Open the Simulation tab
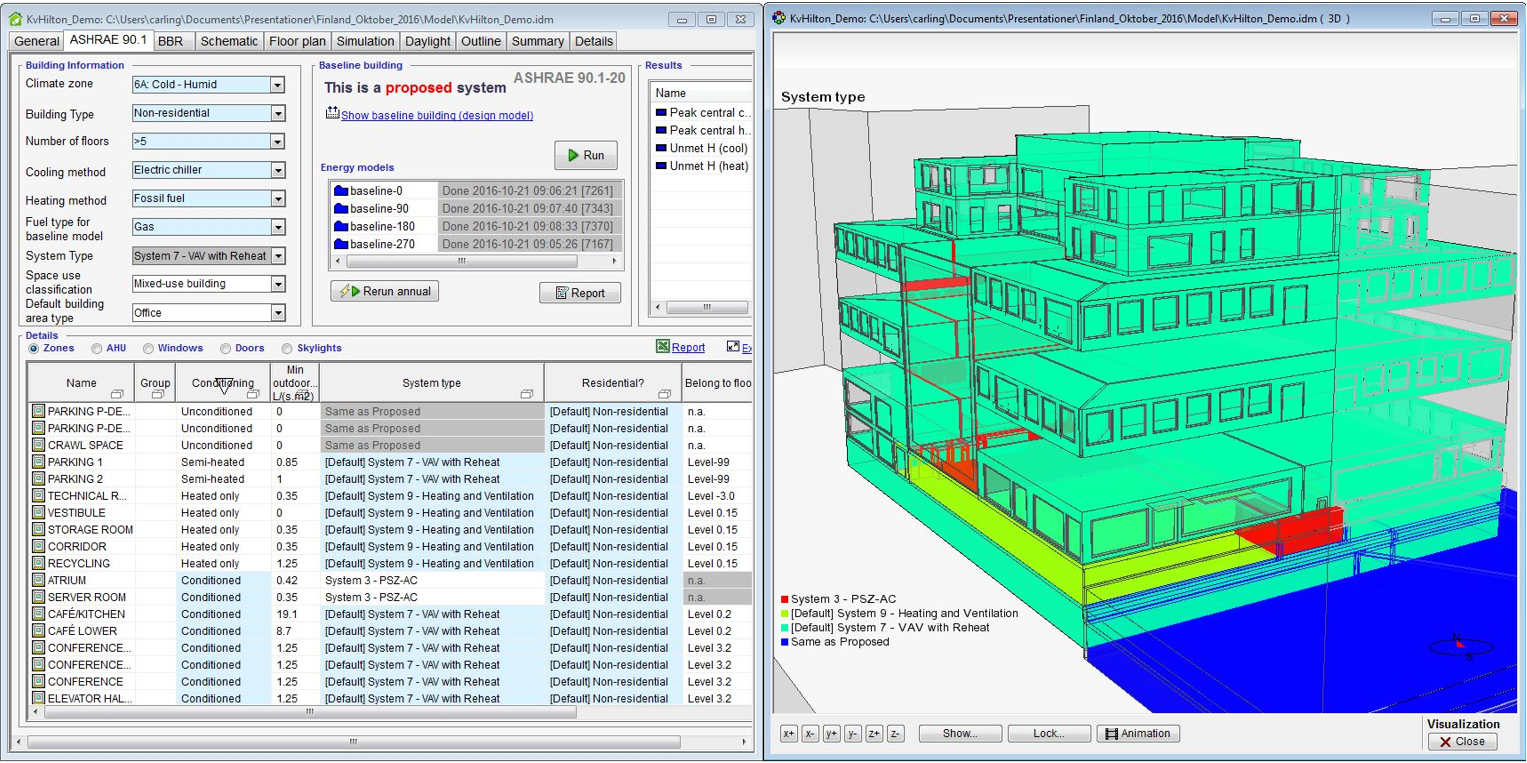The image size is (1527, 763). point(365,41)
